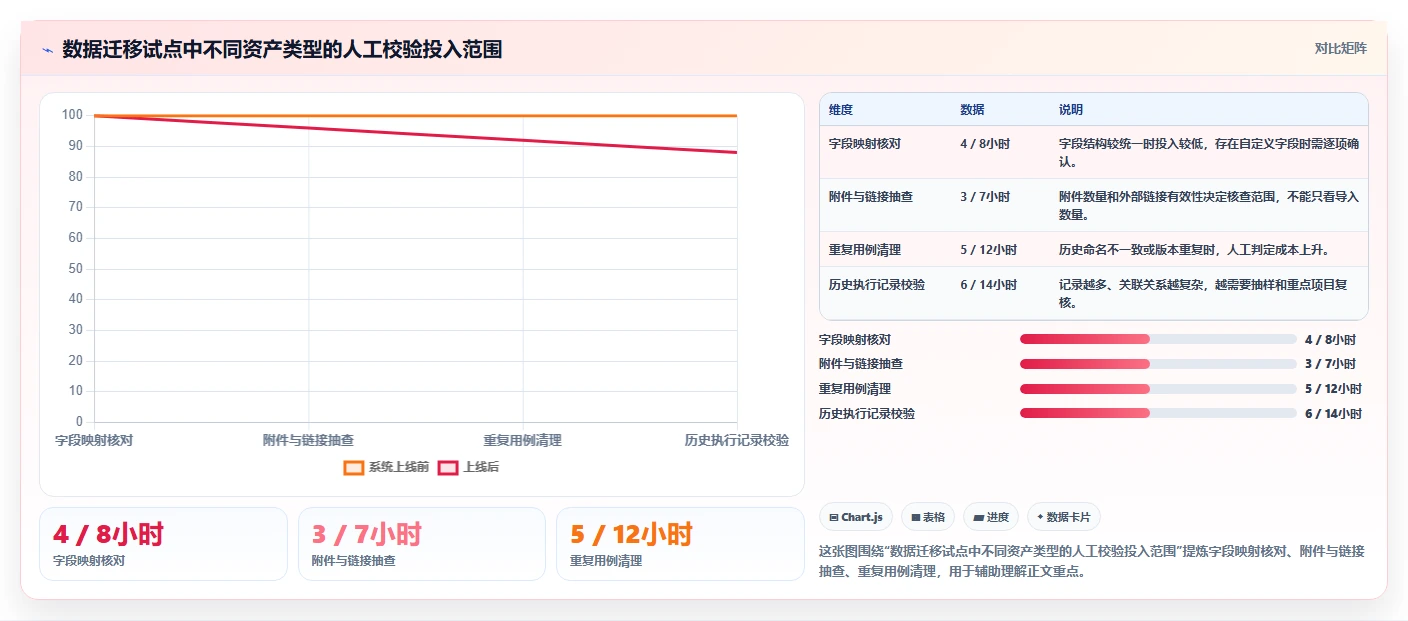
Task: Click the summary paragraph below the tags
Action: click(x=1092, y=561)
